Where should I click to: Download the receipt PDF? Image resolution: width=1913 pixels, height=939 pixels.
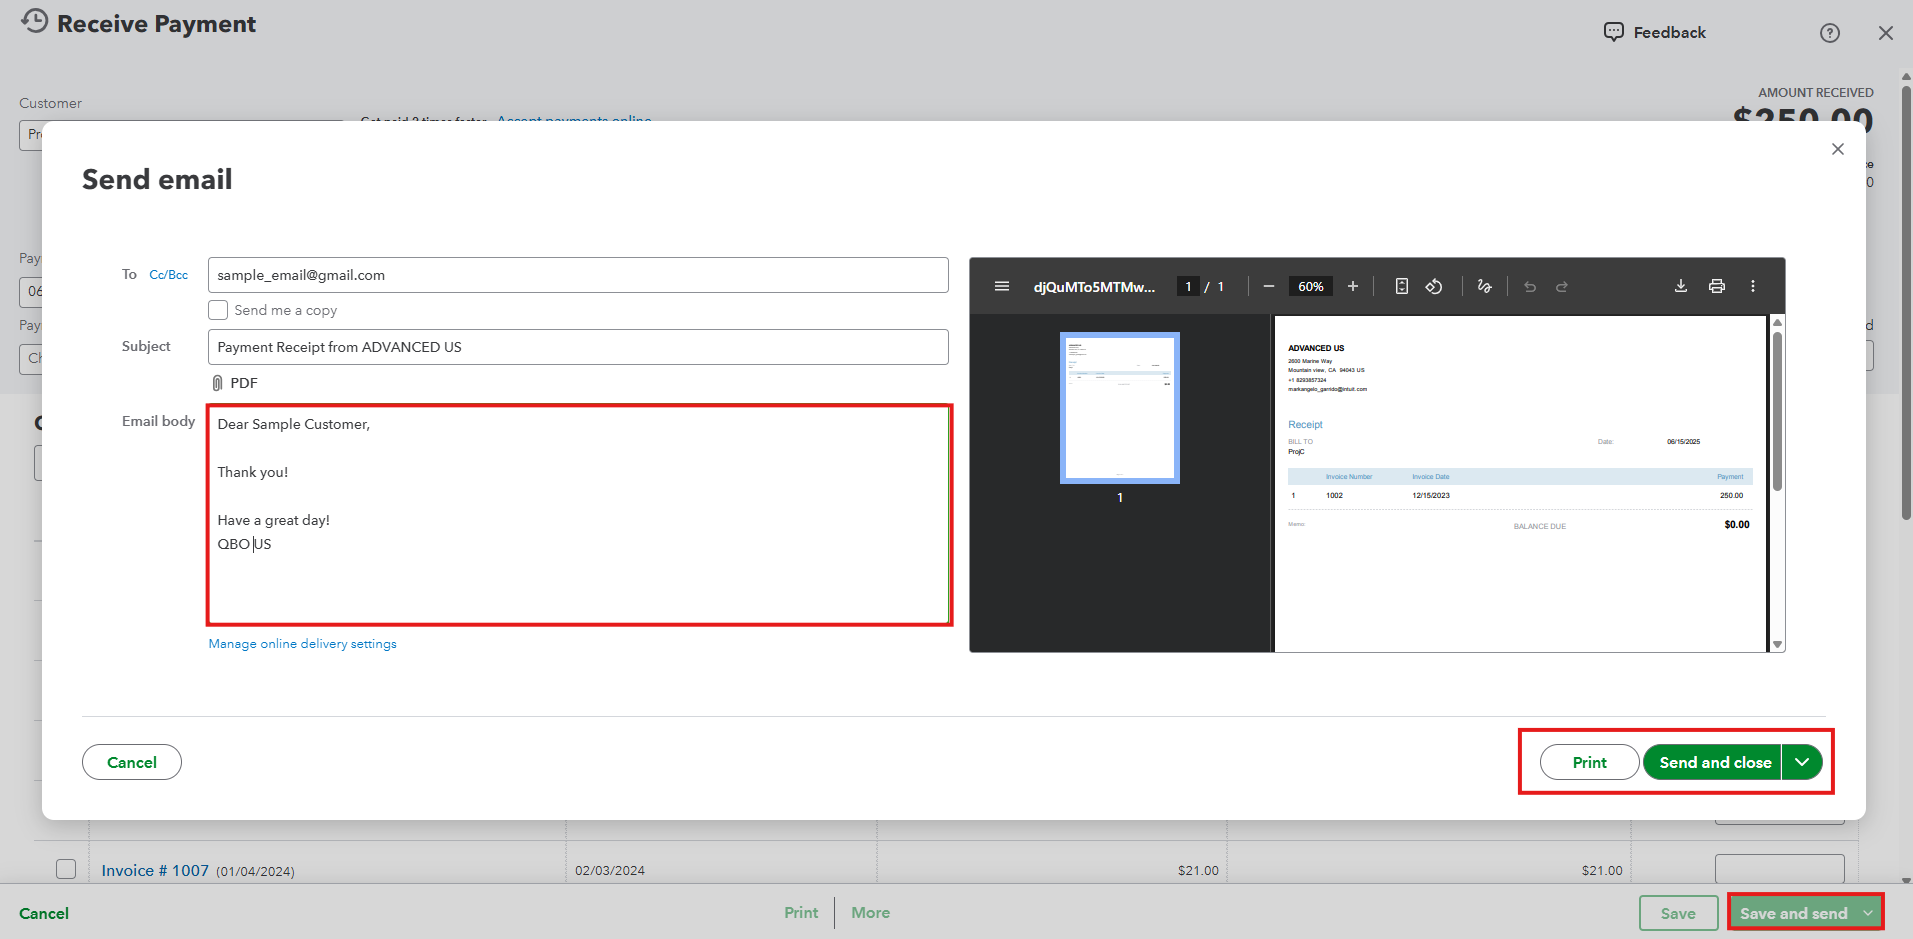click(1680, 286)
